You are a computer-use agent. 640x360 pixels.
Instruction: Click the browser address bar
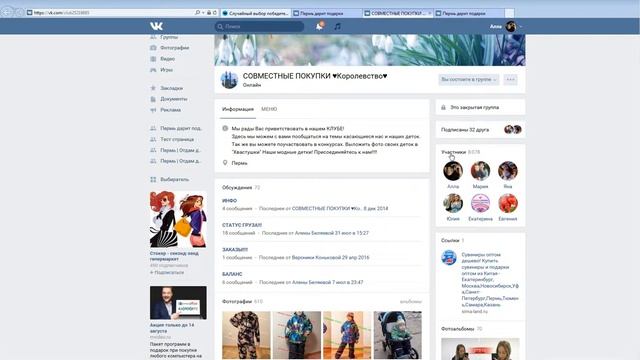[110, 13]
